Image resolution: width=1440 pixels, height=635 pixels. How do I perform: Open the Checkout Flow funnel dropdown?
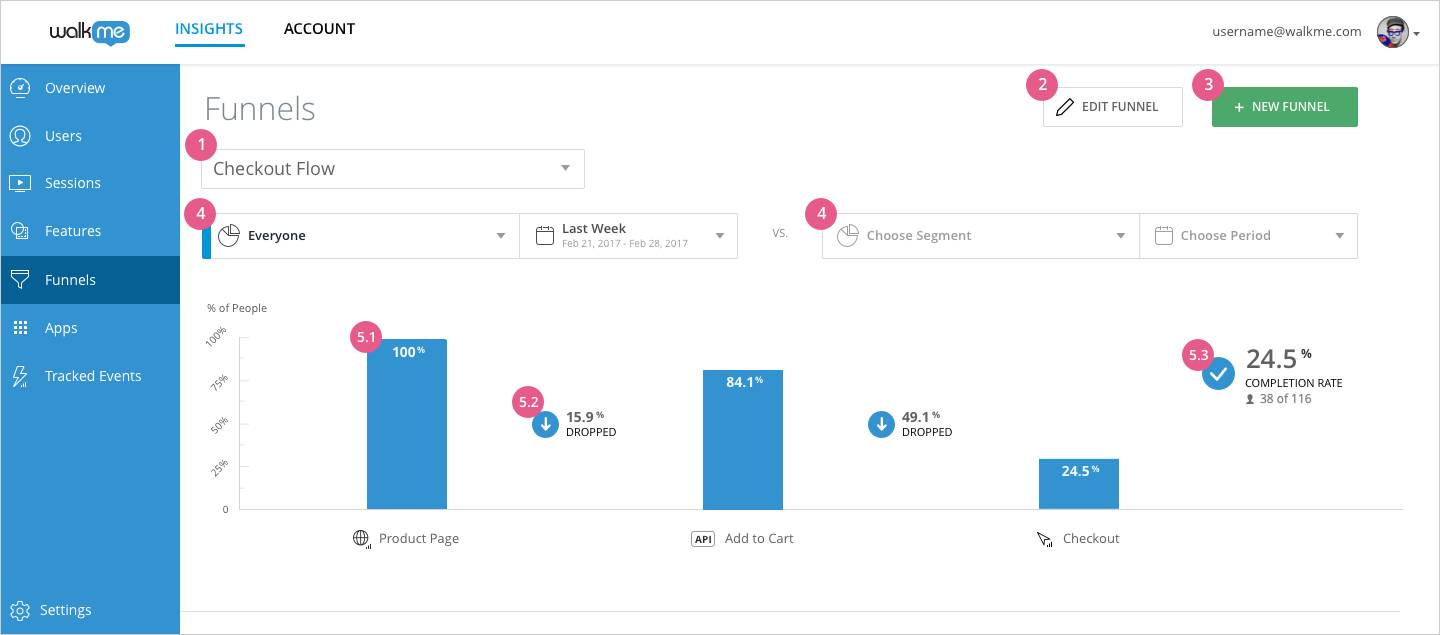(x=392, y=168)
